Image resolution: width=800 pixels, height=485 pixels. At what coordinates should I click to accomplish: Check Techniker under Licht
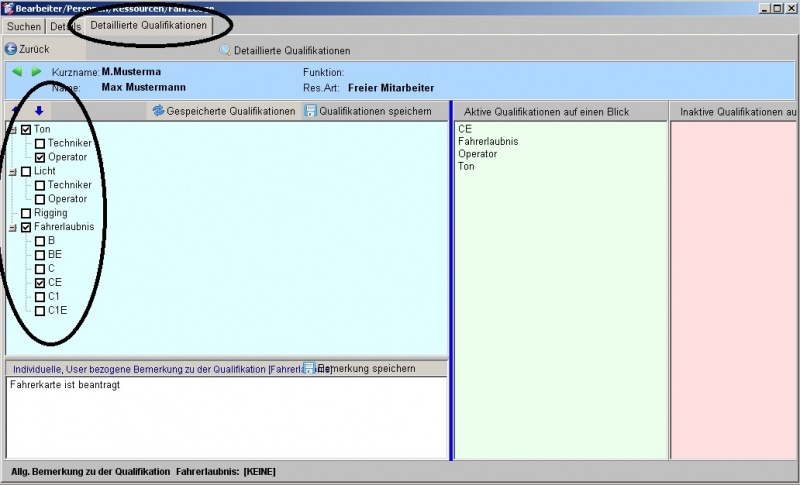pyautogui.click(x=40, y=186)
